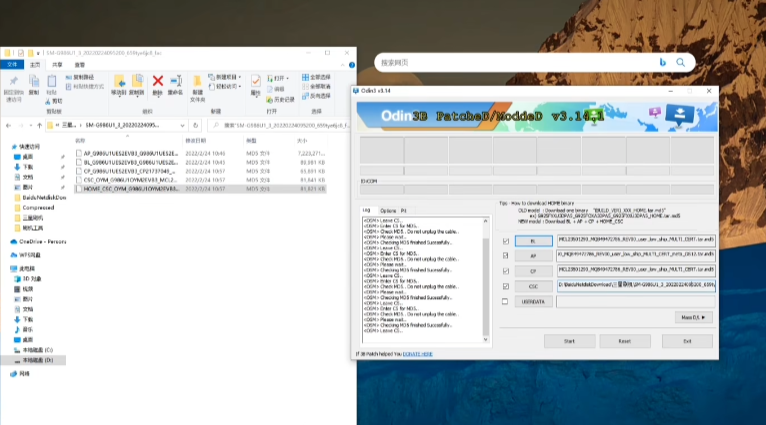The image size is (766, 425).
Task: Click the Odin log scroll down arrow
Action: tap(486, 340)
